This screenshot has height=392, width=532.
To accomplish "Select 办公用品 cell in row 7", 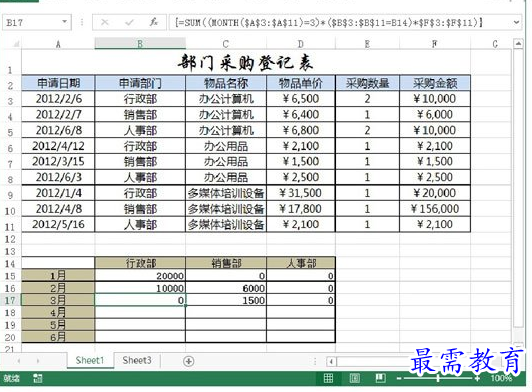I will pos(226,162).
